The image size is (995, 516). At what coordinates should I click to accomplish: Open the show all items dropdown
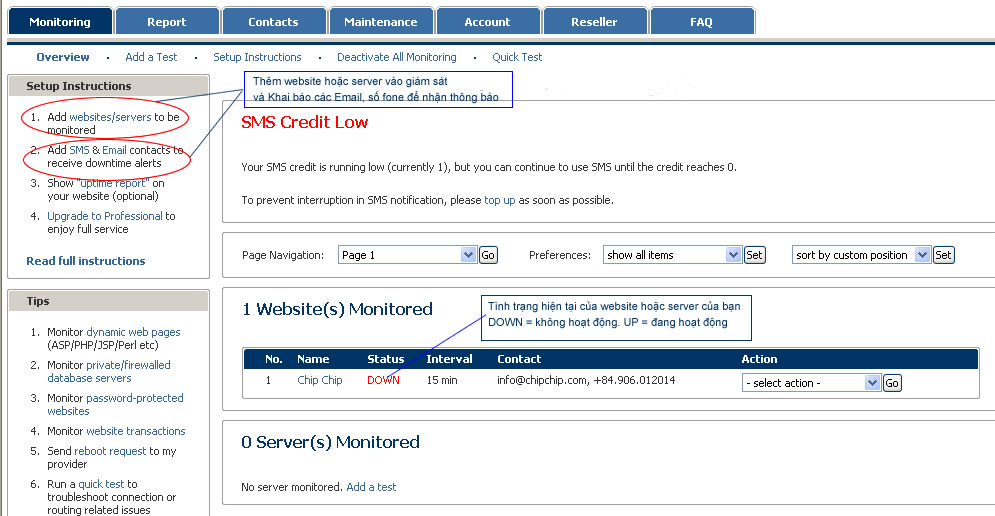coord(673,255)
